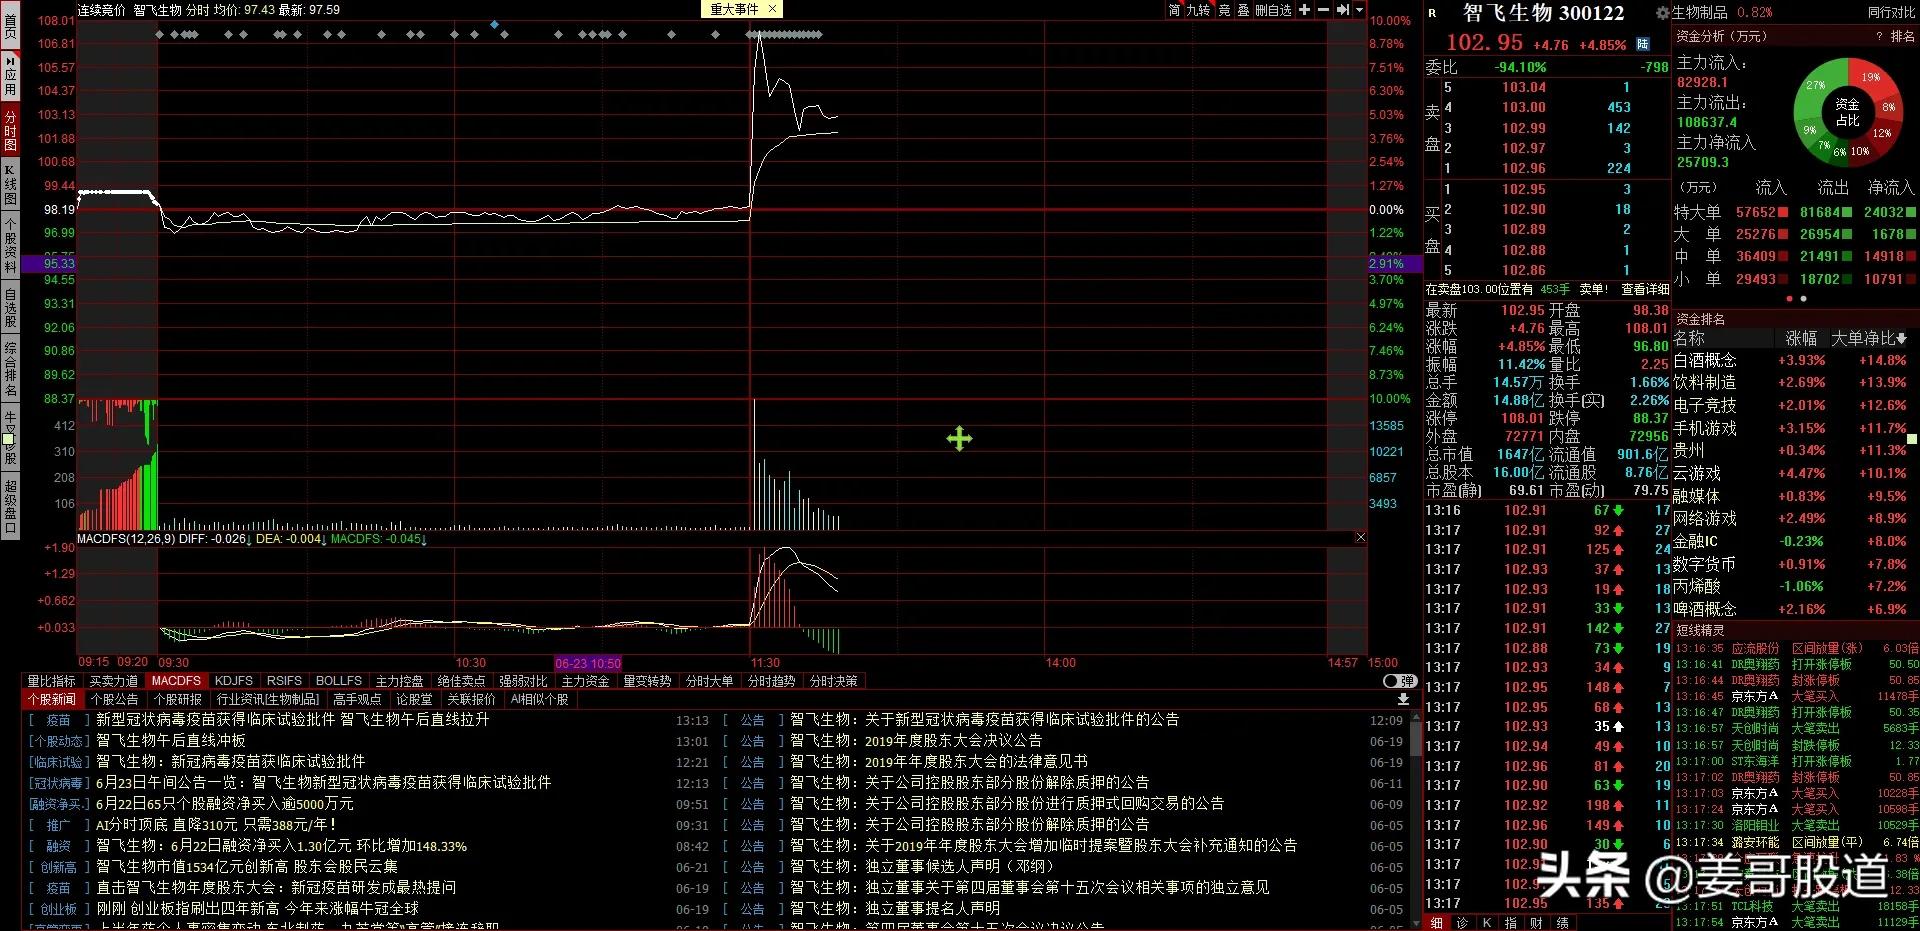Close the MACDFS indicator panel
The height and width of the screenshot is (931, 1920).
pyautogui.click(x=1360, y=538)
